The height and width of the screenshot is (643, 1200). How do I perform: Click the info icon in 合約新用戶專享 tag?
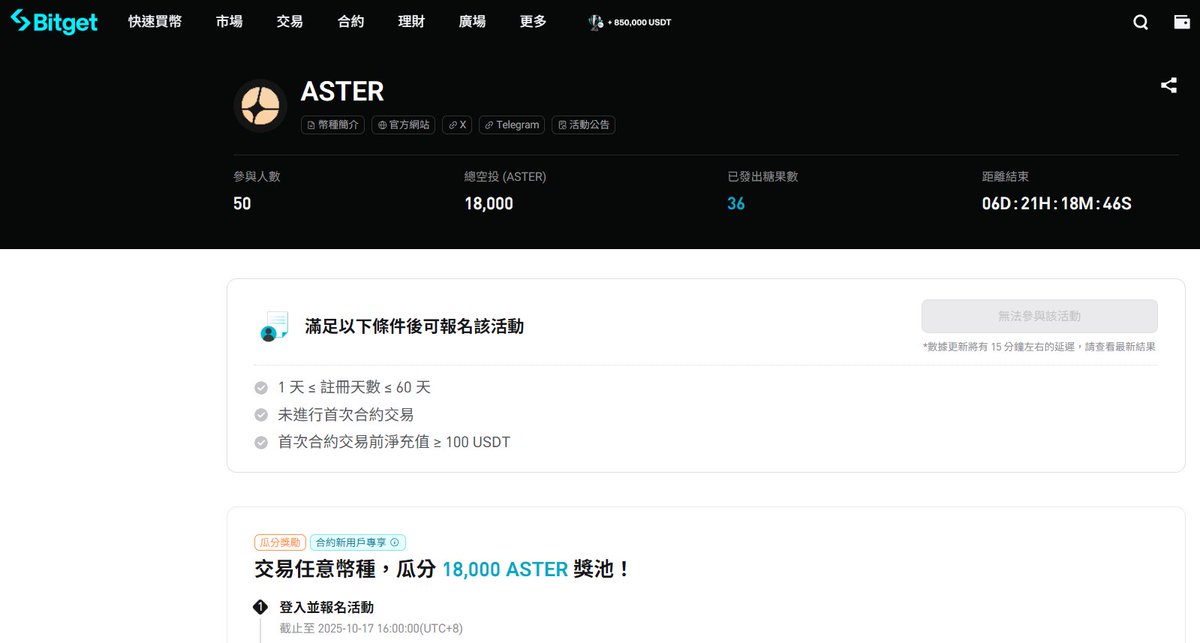[x=395, y=542]
